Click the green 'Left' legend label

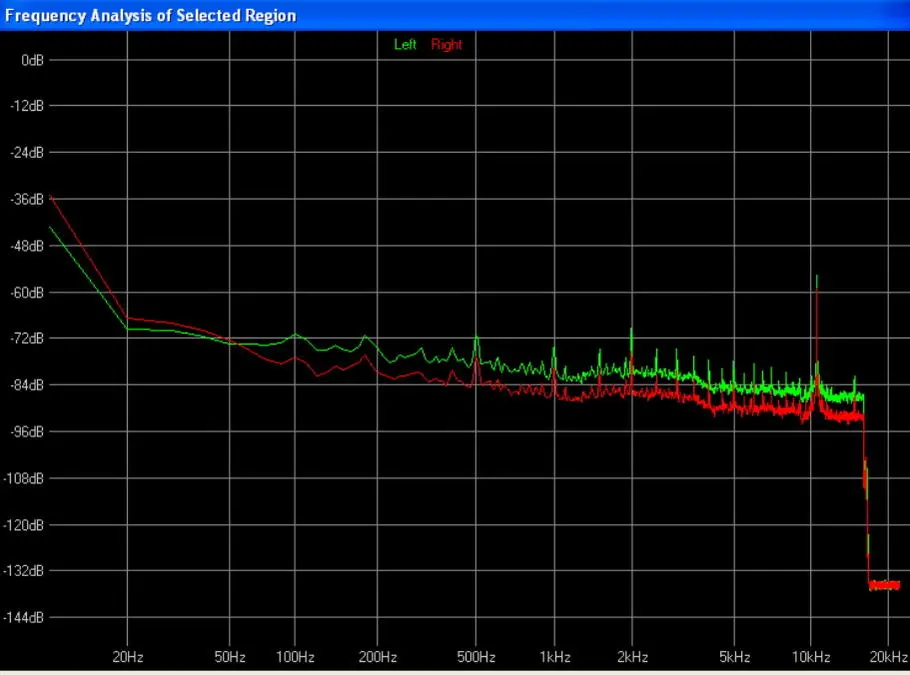405,45
